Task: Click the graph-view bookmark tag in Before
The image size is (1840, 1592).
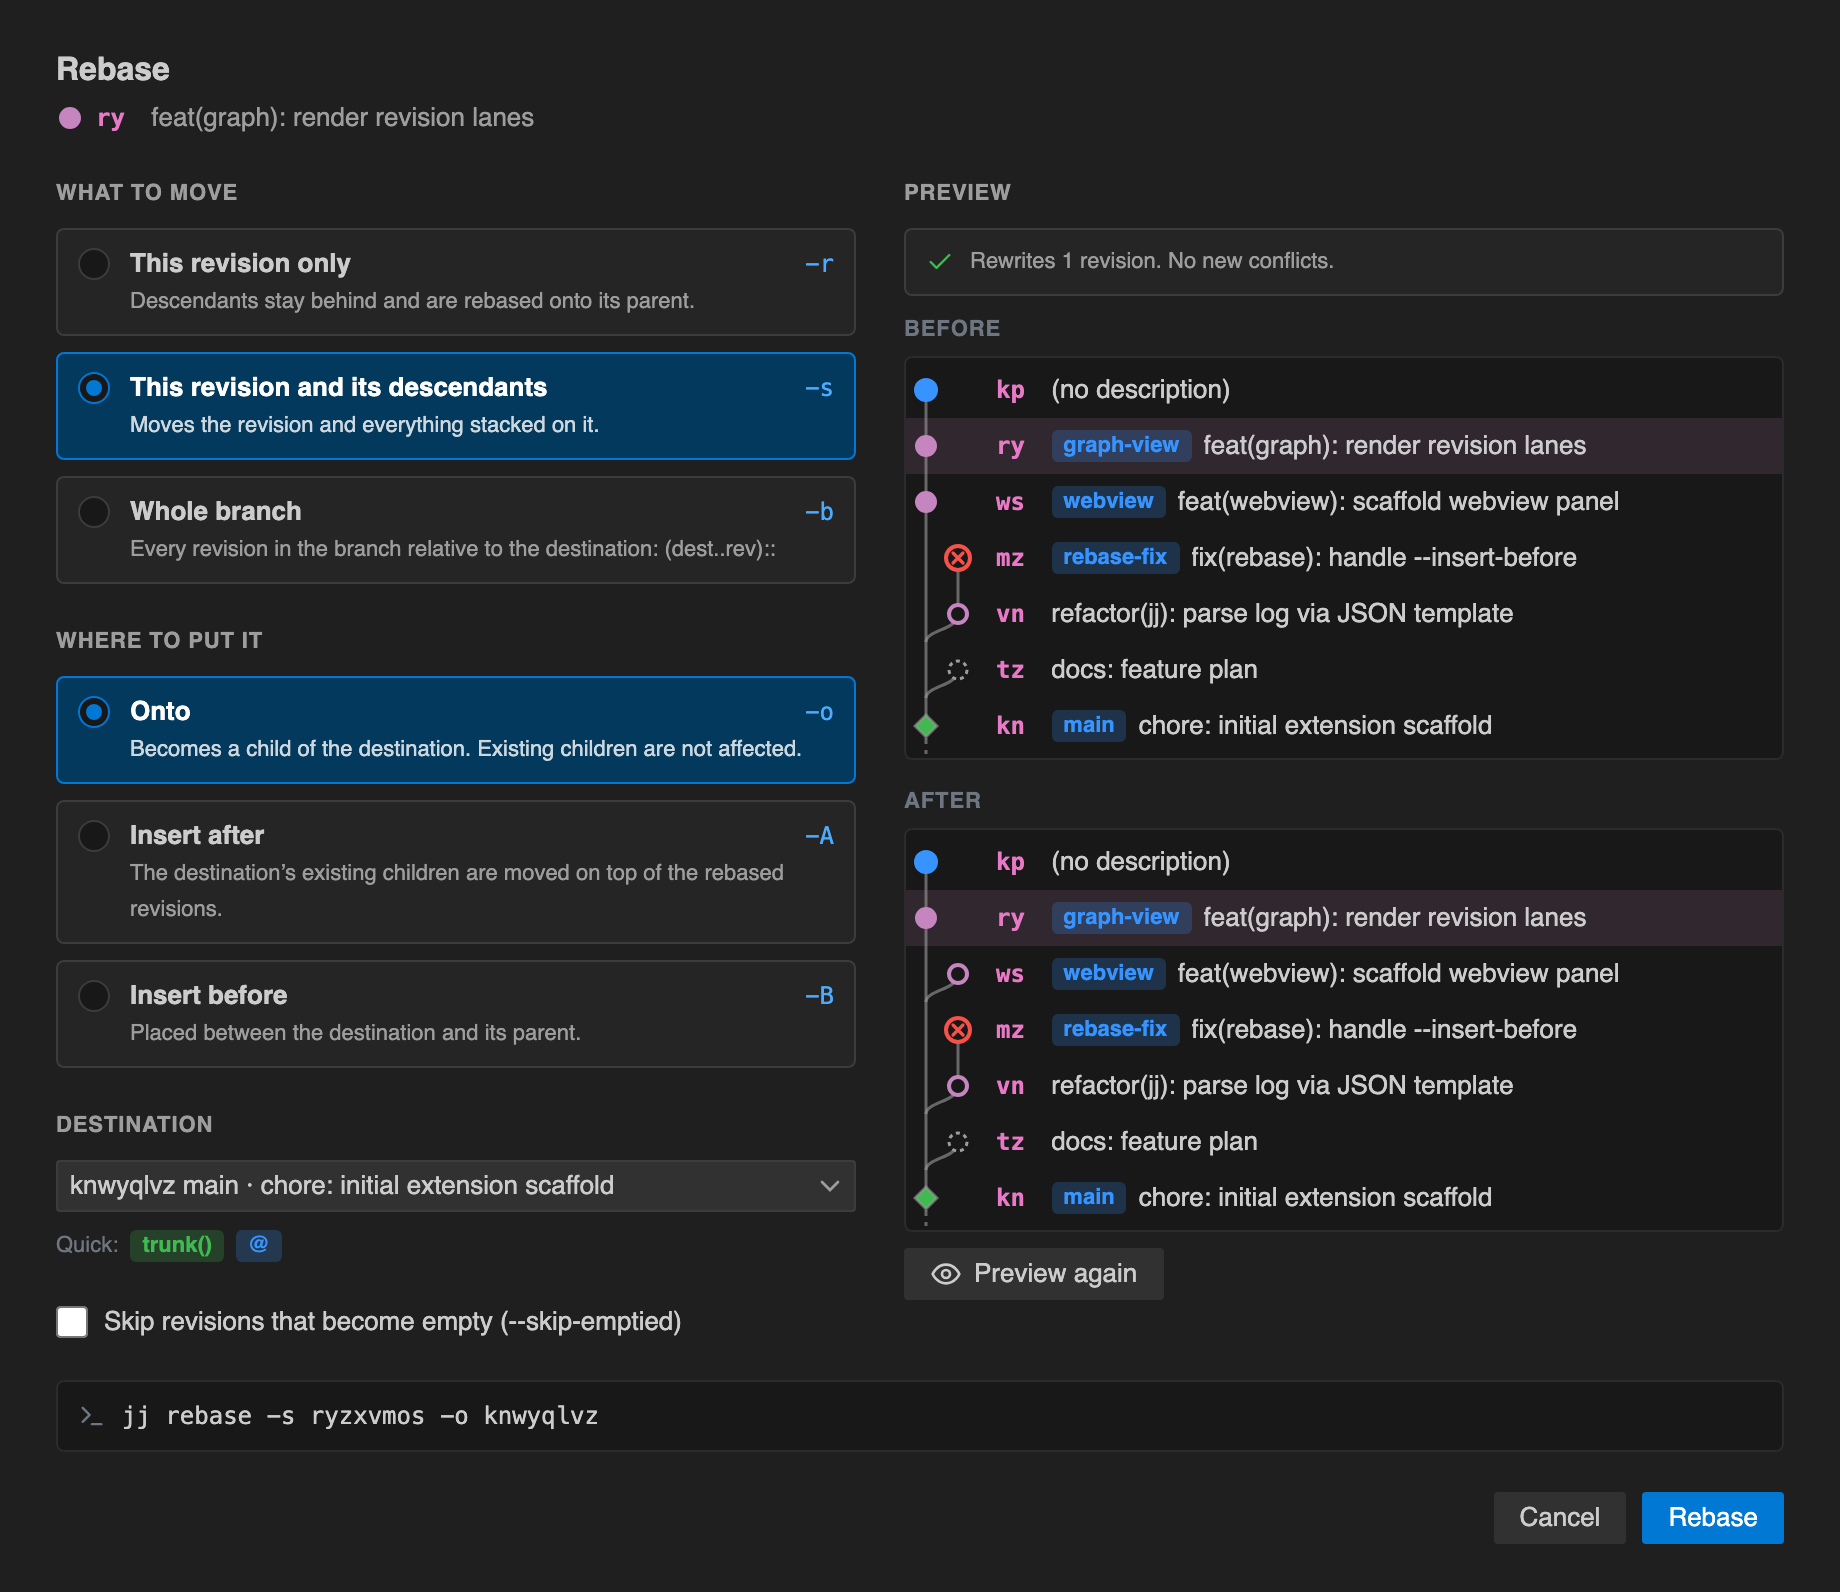Action: tap(1121, 446)
